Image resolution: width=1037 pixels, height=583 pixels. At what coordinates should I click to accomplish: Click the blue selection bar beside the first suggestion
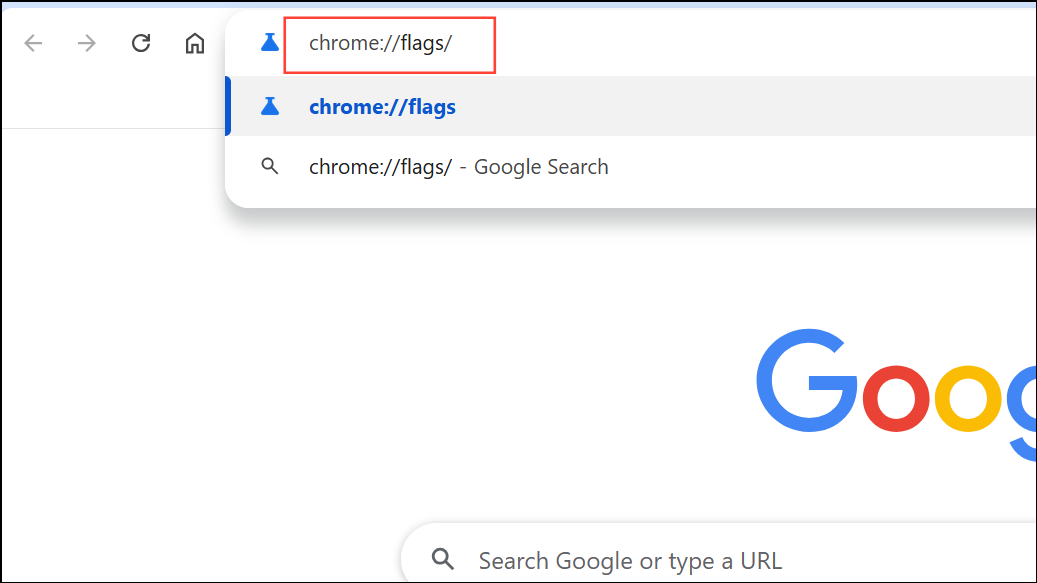(x=228, y=106)
